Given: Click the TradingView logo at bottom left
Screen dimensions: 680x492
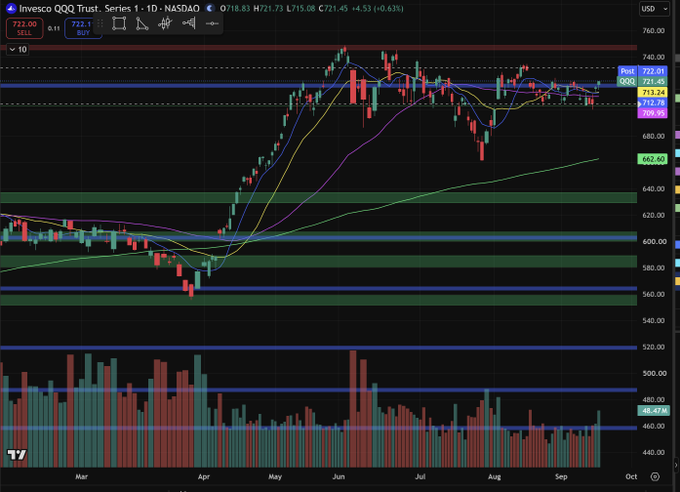Looking at the screenshot, I should click(16, 455).
